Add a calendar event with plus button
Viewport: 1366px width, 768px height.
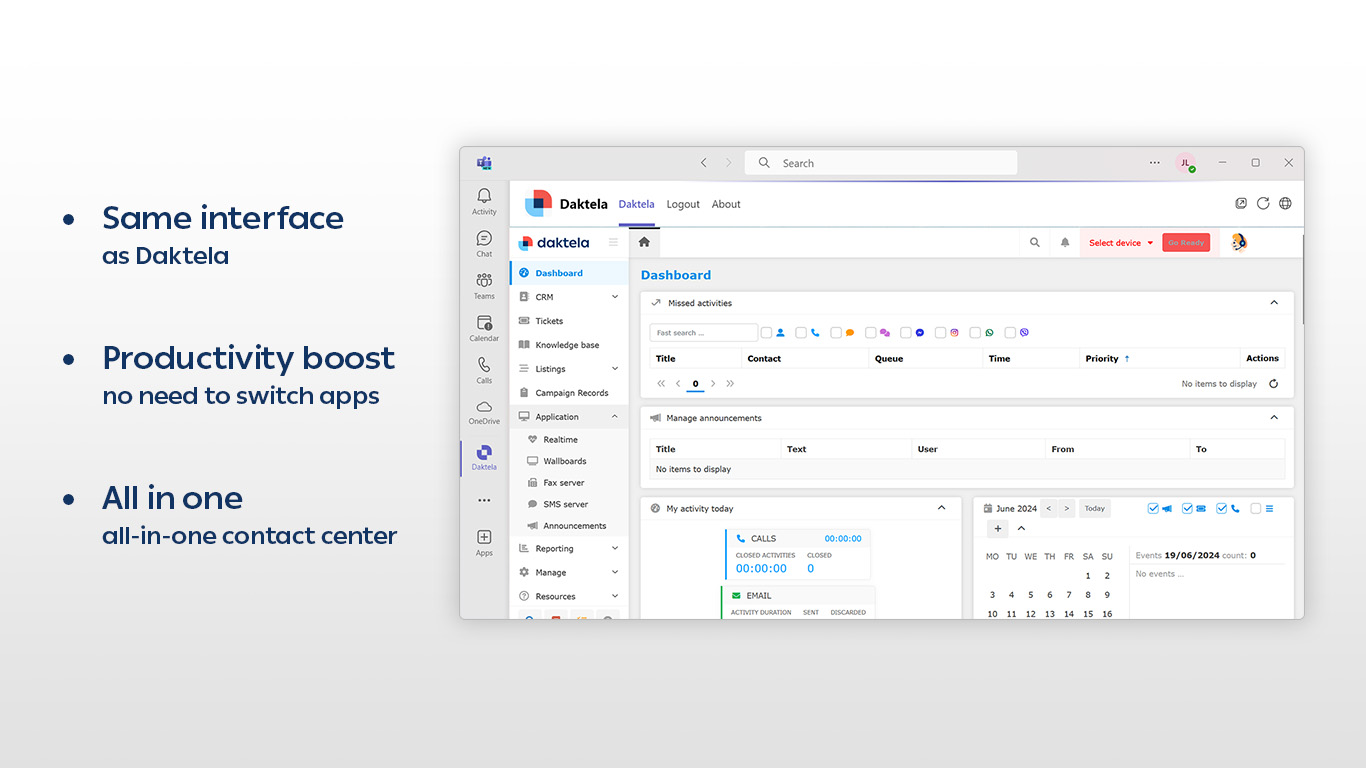998,529
